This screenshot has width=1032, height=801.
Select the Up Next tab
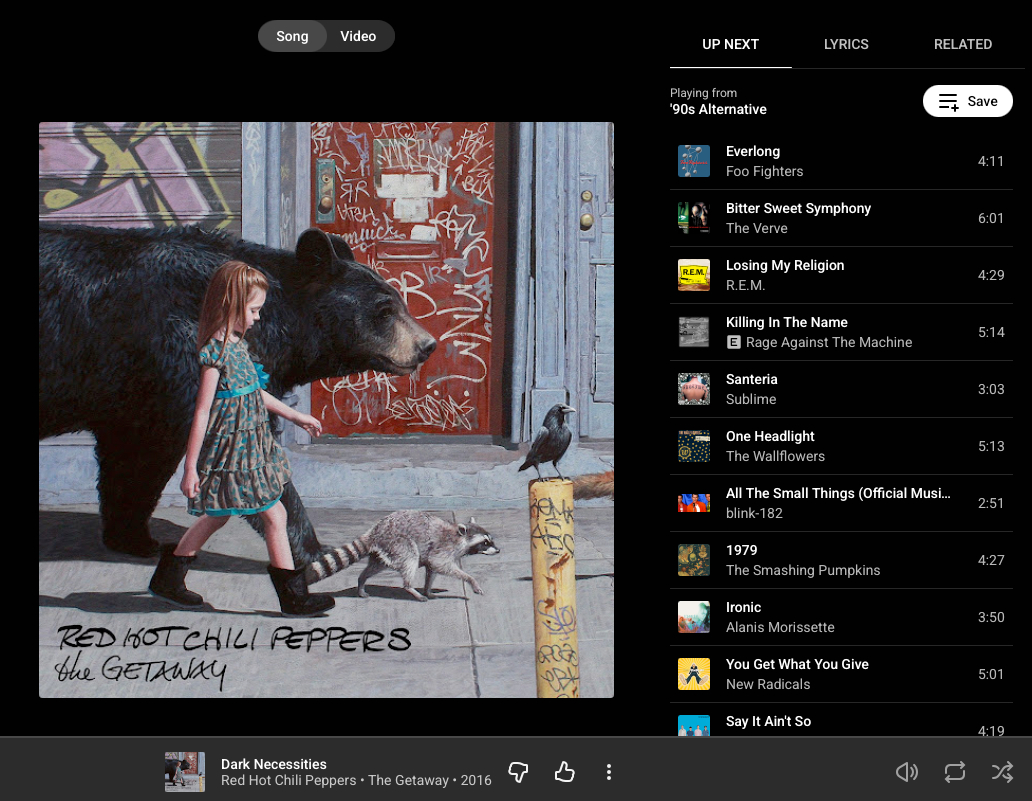[730, 44]
